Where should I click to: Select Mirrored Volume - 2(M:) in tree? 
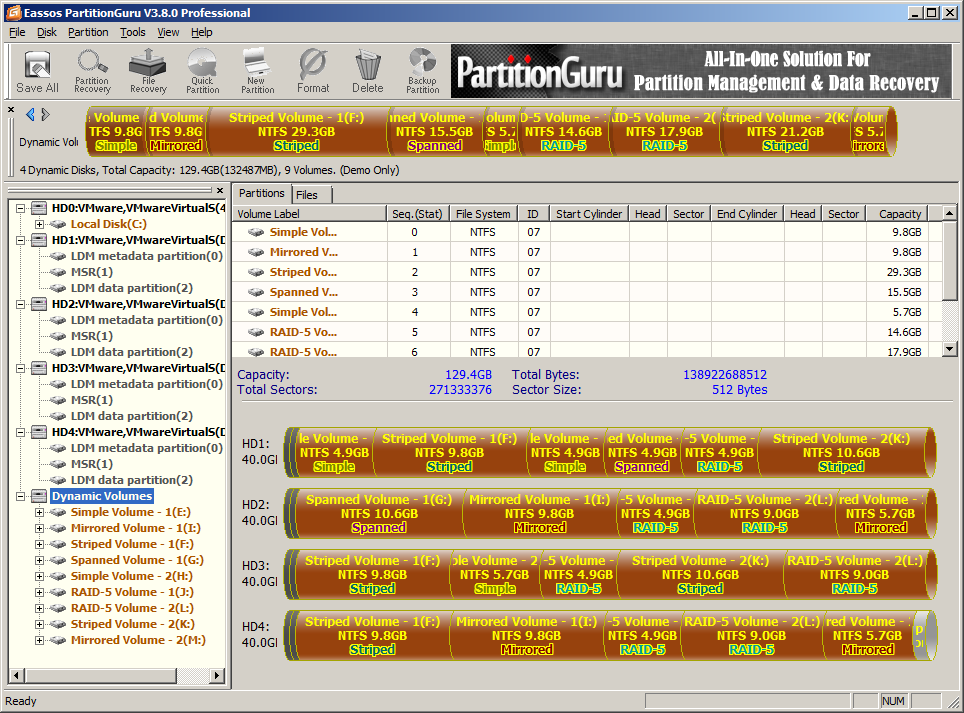pyautogui.click(x=138, y=640)
